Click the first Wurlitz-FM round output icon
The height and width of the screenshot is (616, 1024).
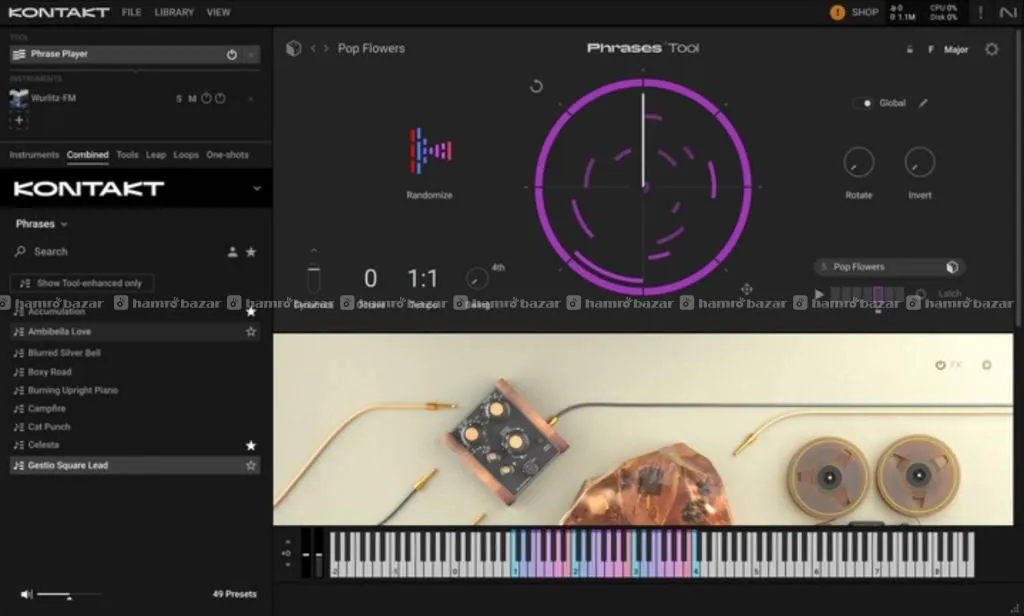pyautogui.click(x=206, y=99)
